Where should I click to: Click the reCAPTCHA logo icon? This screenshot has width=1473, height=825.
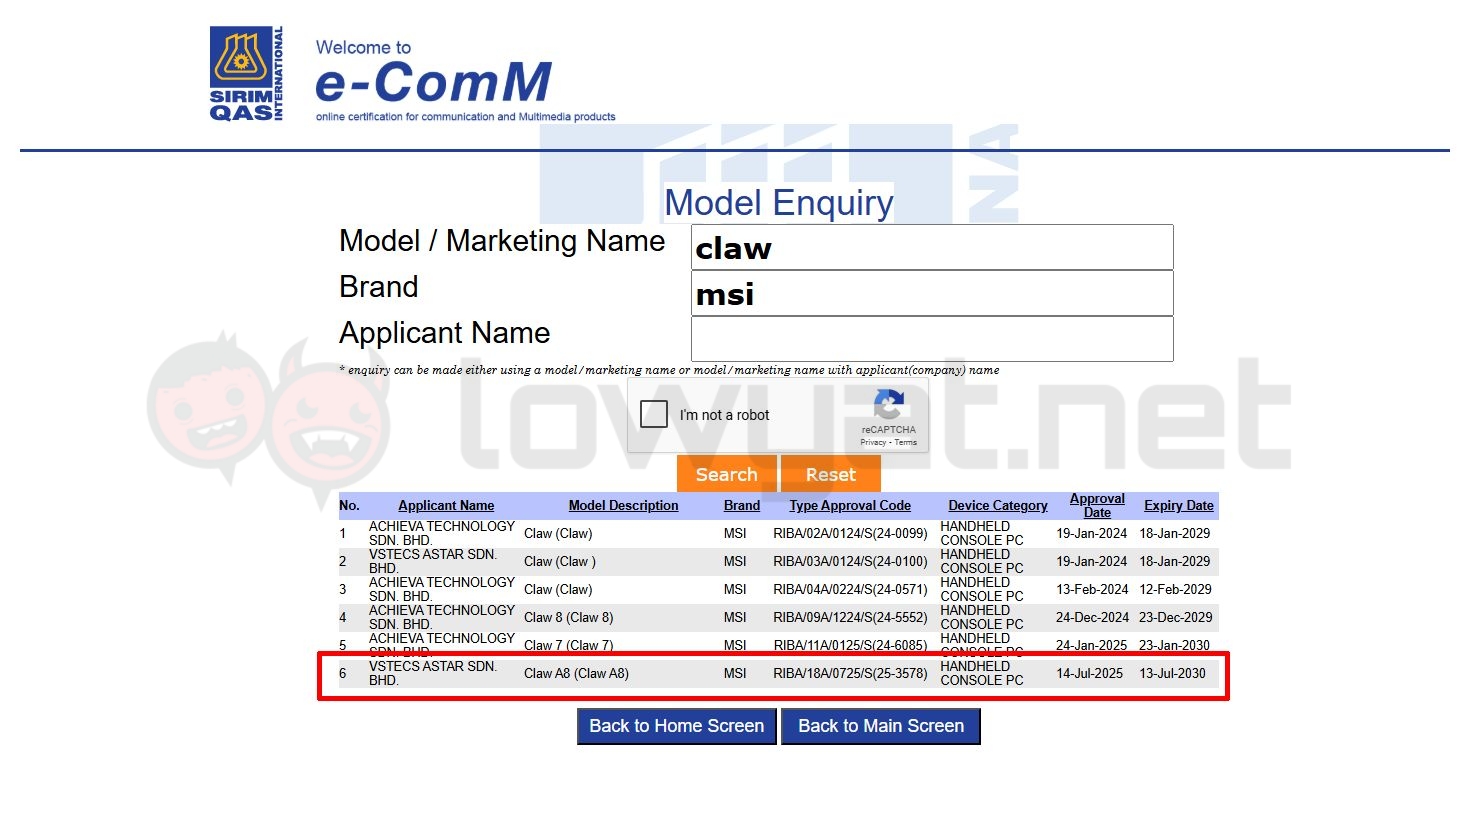pos(888,405)
